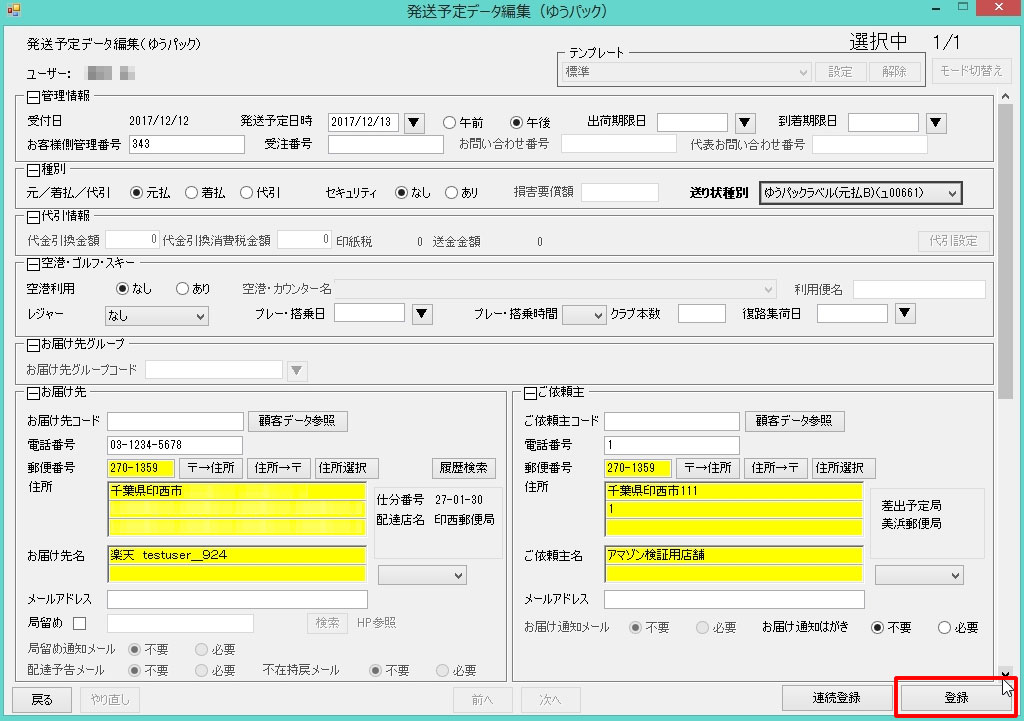
Task: Collapse the 管理情報 section
Action: pyautogui.click(x=33, y=97)
